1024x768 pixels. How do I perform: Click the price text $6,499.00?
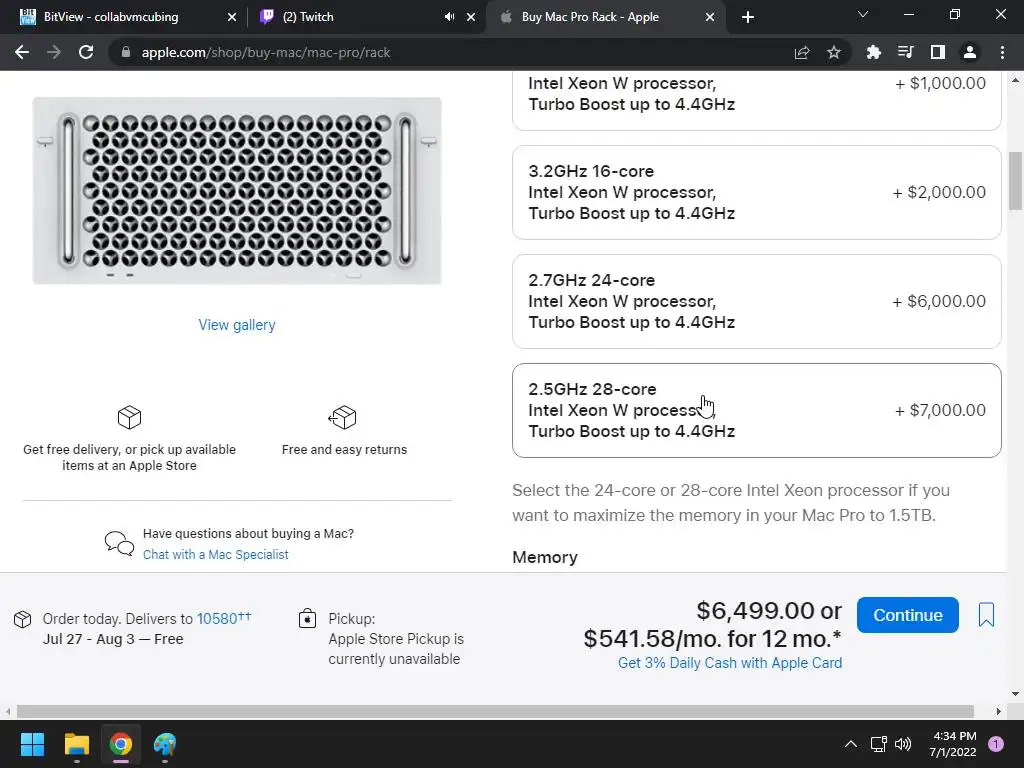pyautogui.click(x=755, y=611)
